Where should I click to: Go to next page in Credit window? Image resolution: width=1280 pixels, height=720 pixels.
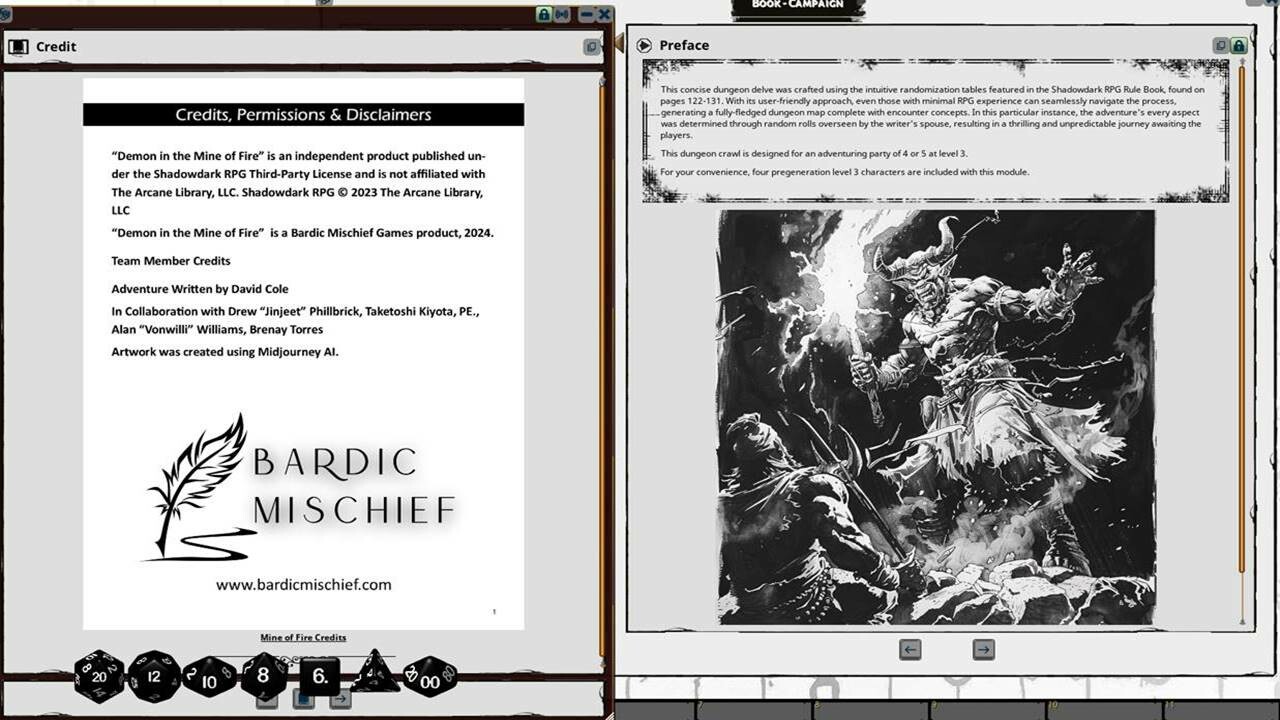(x=341, y=698)
